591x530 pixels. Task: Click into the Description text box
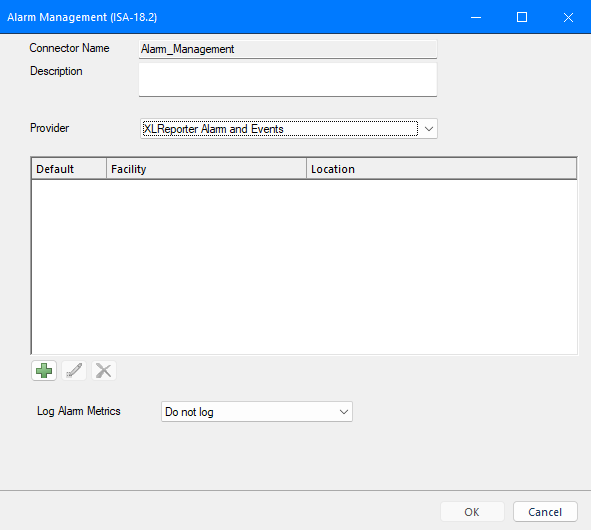tap(288, 80)
